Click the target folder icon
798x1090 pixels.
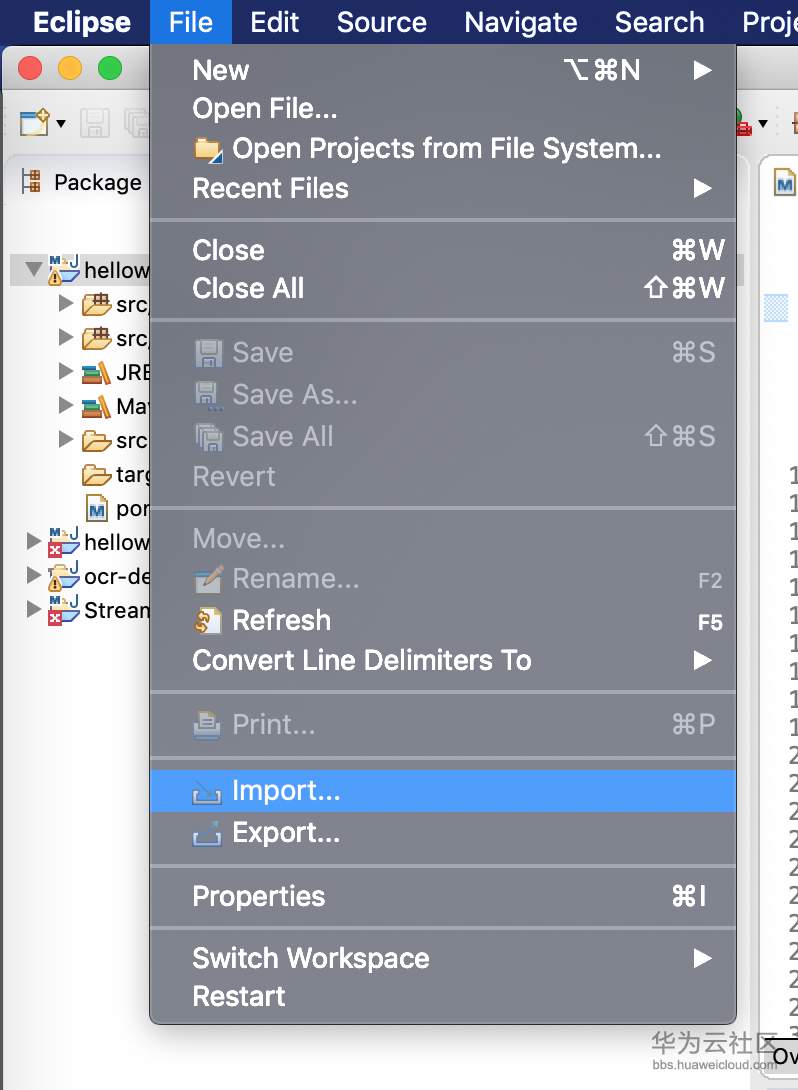click(x=97, y=474)
